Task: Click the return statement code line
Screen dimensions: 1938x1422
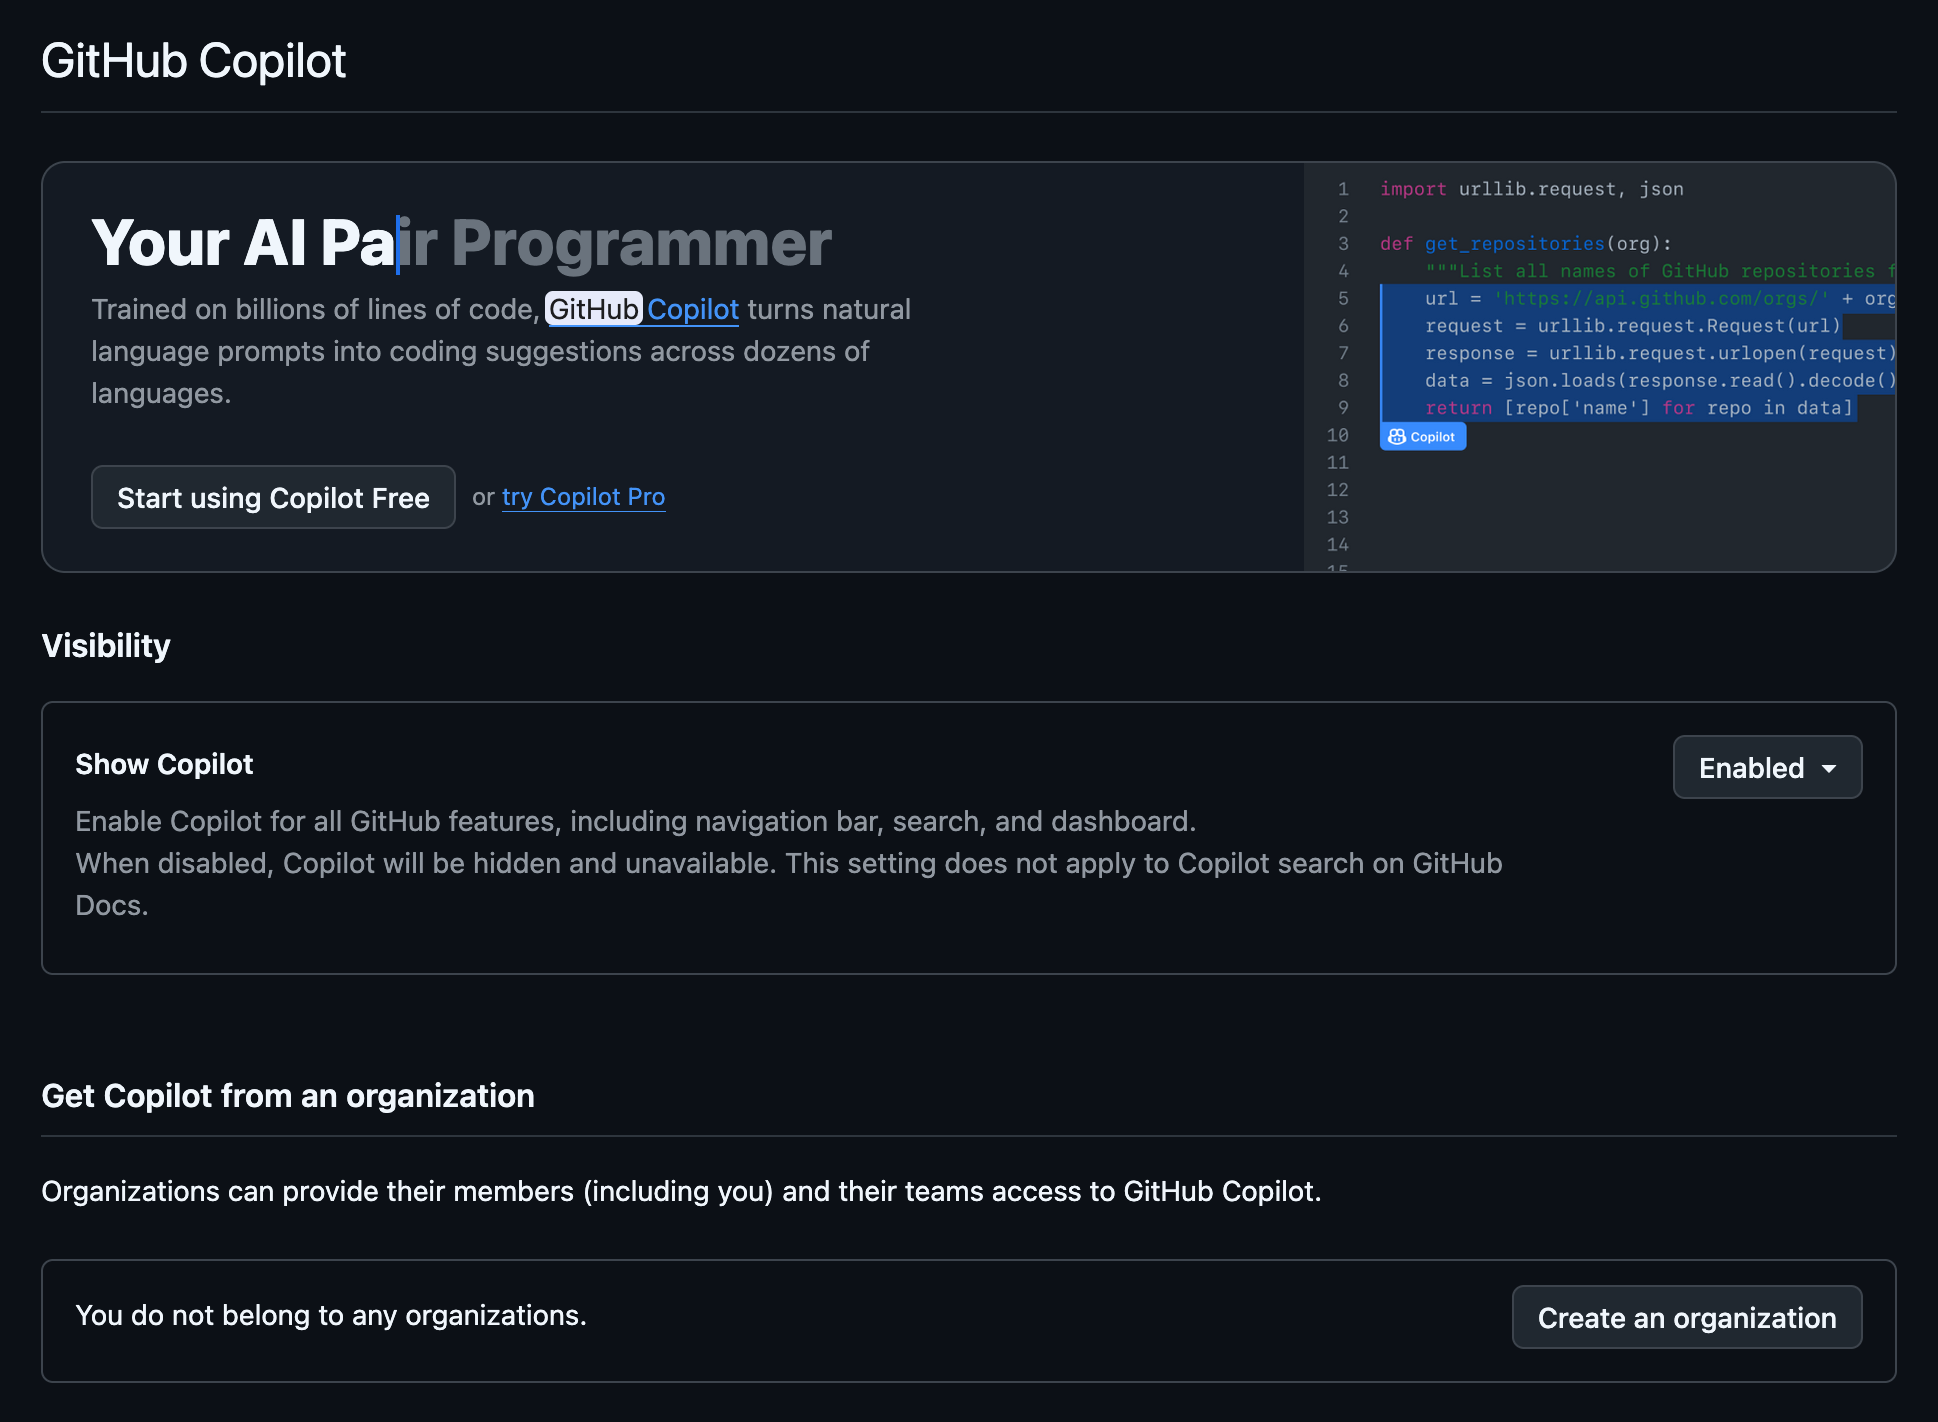Action: click(1638, 408)
